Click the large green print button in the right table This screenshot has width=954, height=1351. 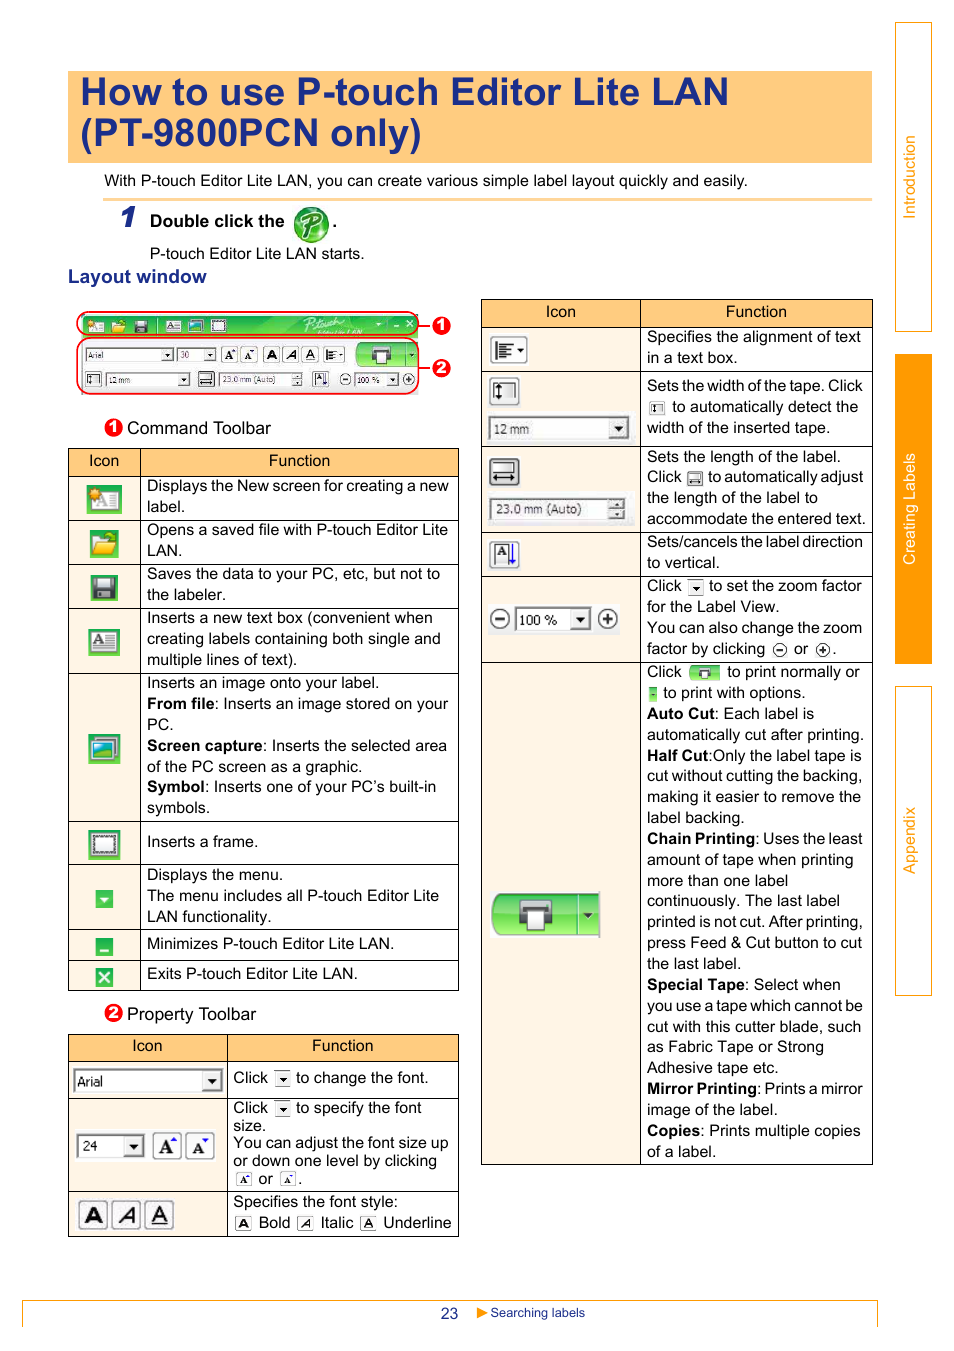coord(535,914)
